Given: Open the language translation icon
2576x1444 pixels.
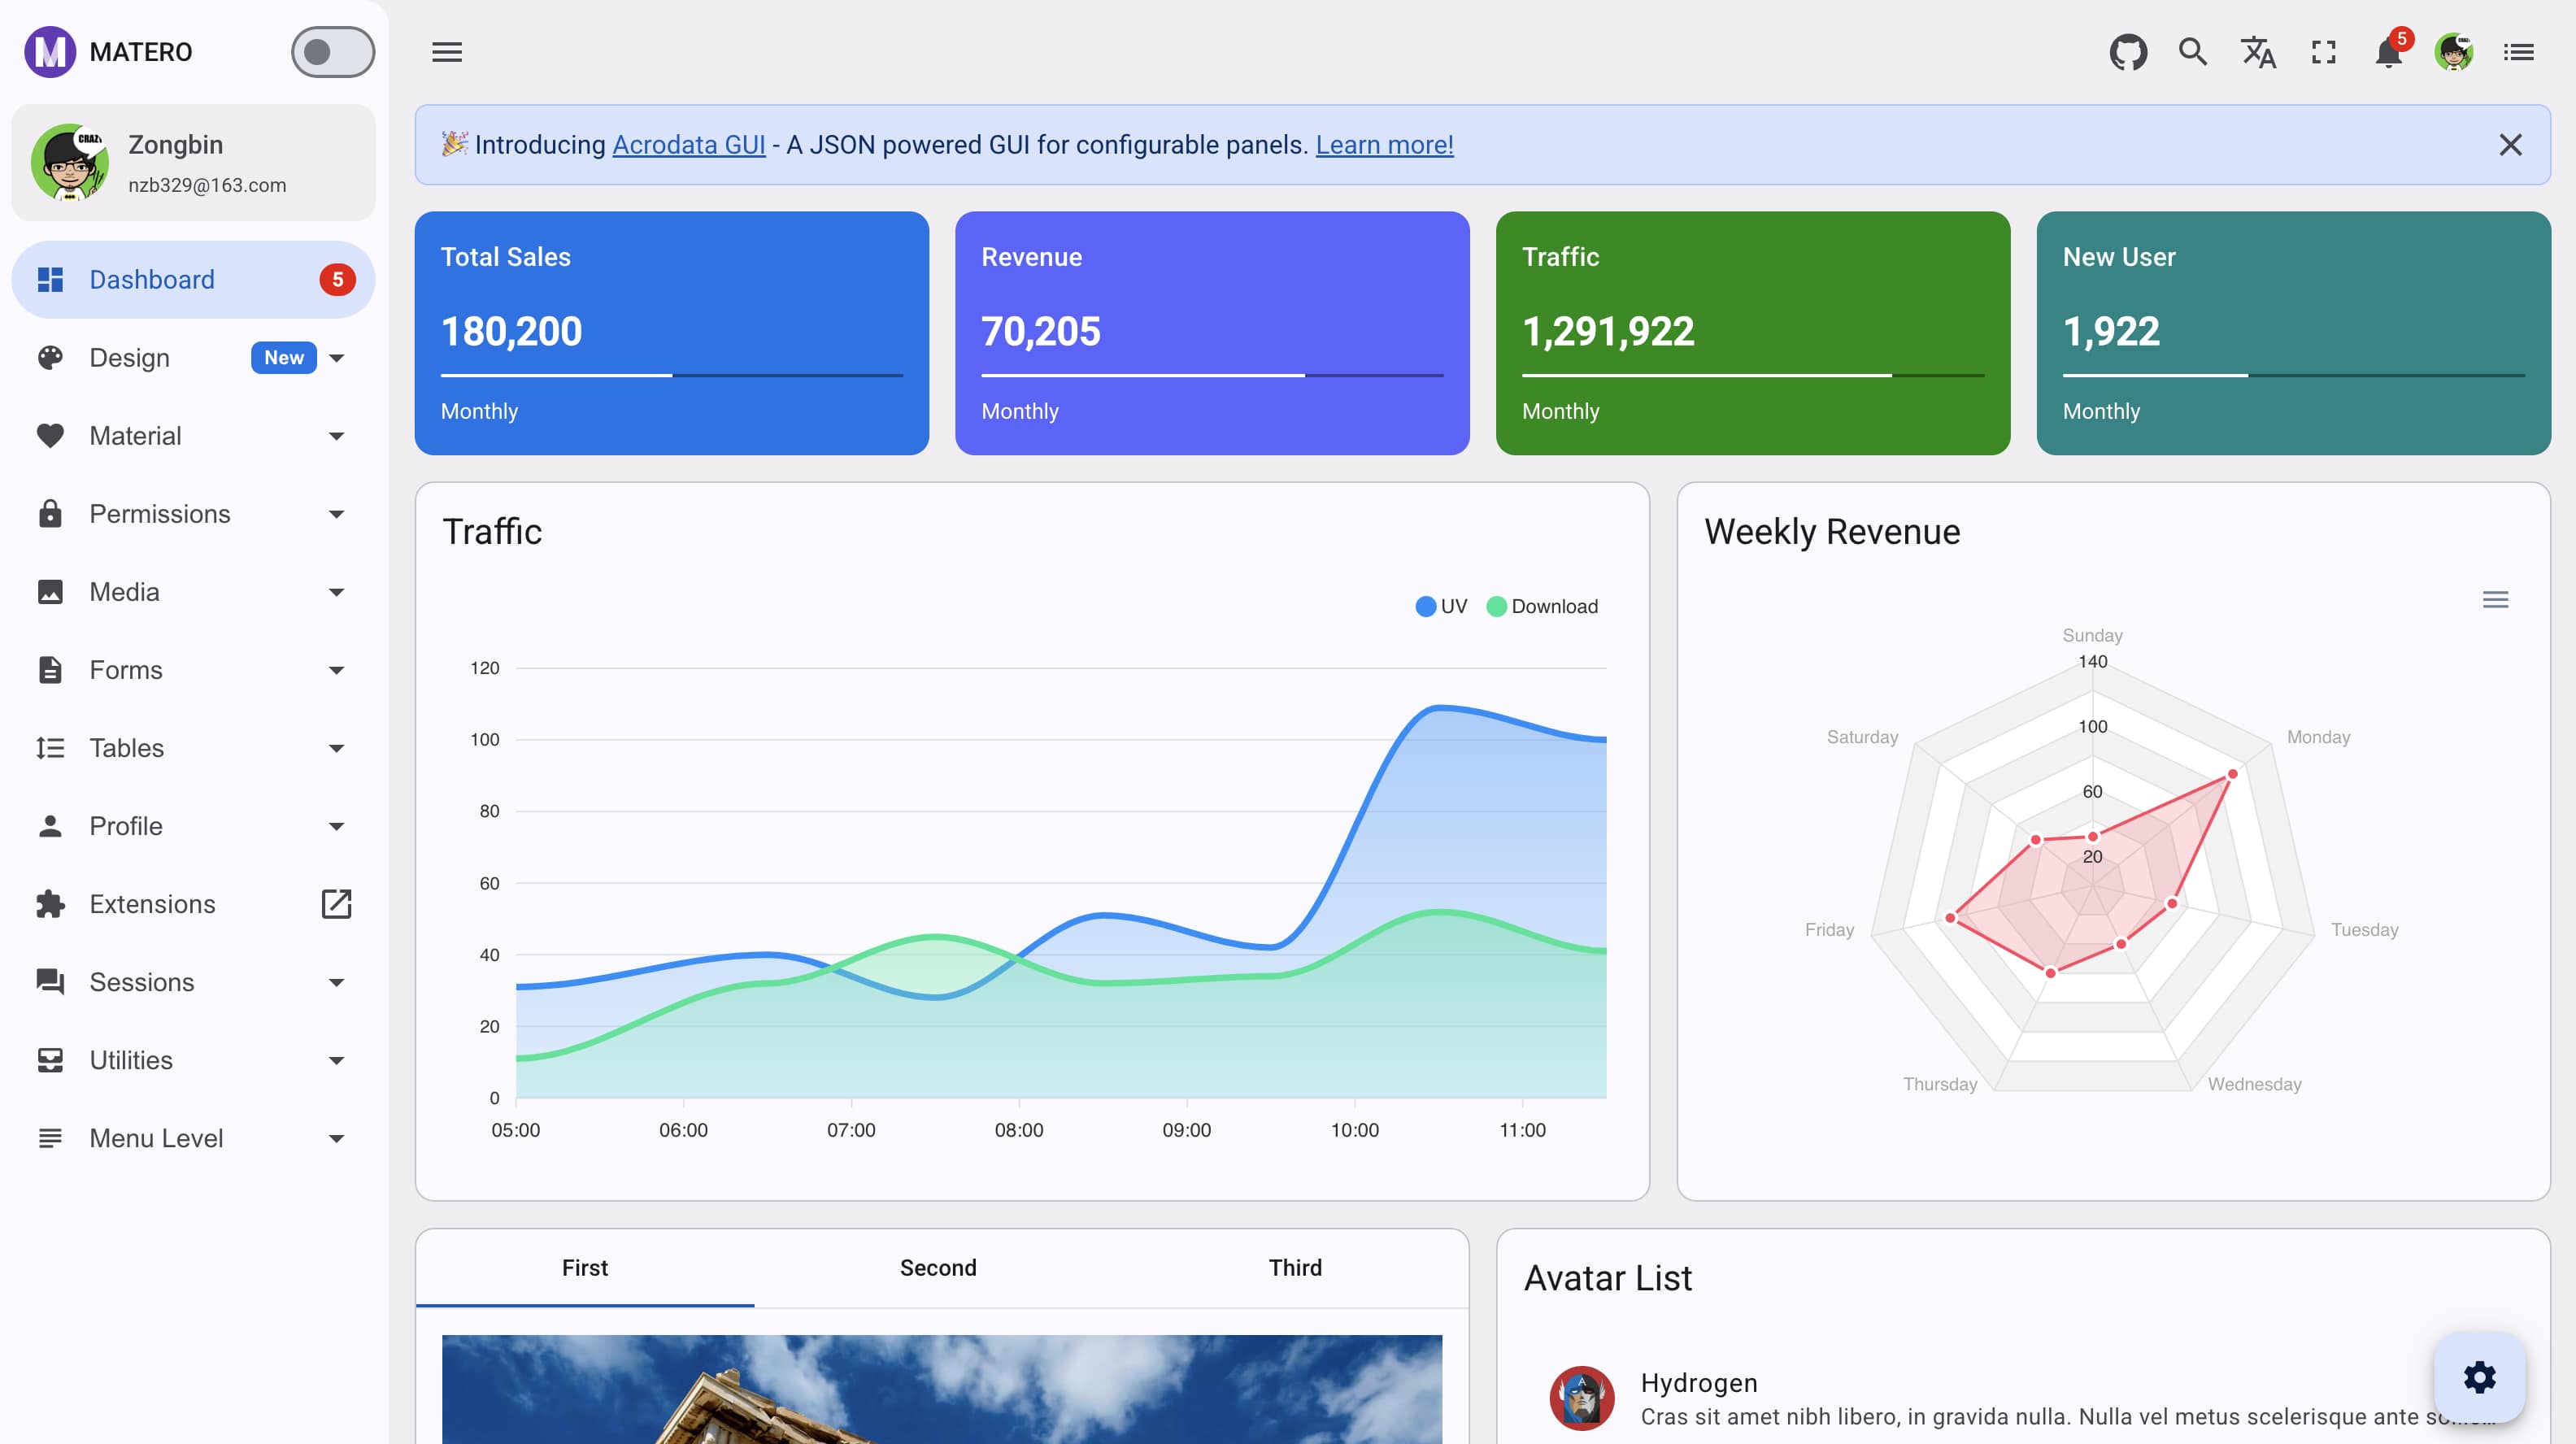Looking at the screenshot, I should (2257, 51).
